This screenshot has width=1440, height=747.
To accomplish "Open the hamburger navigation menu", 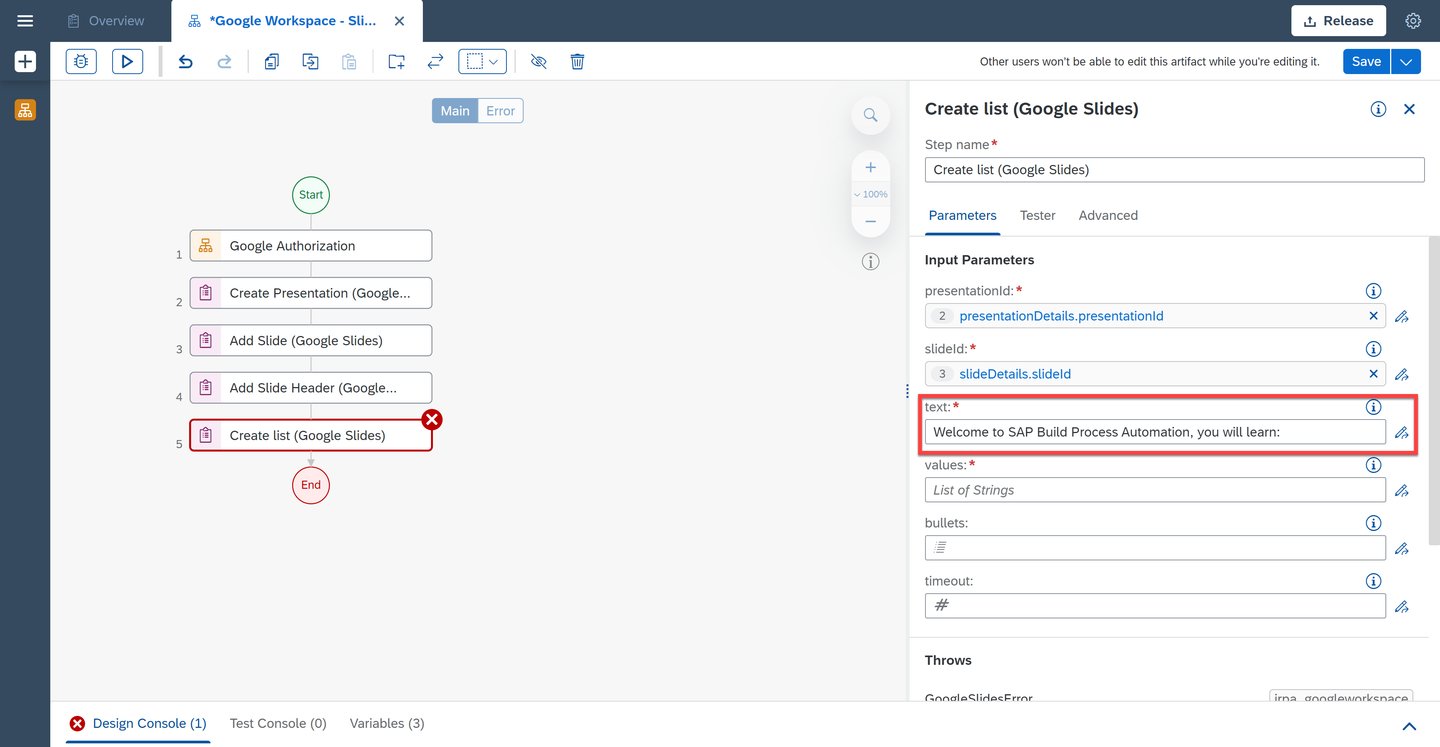I will [25, 21].
